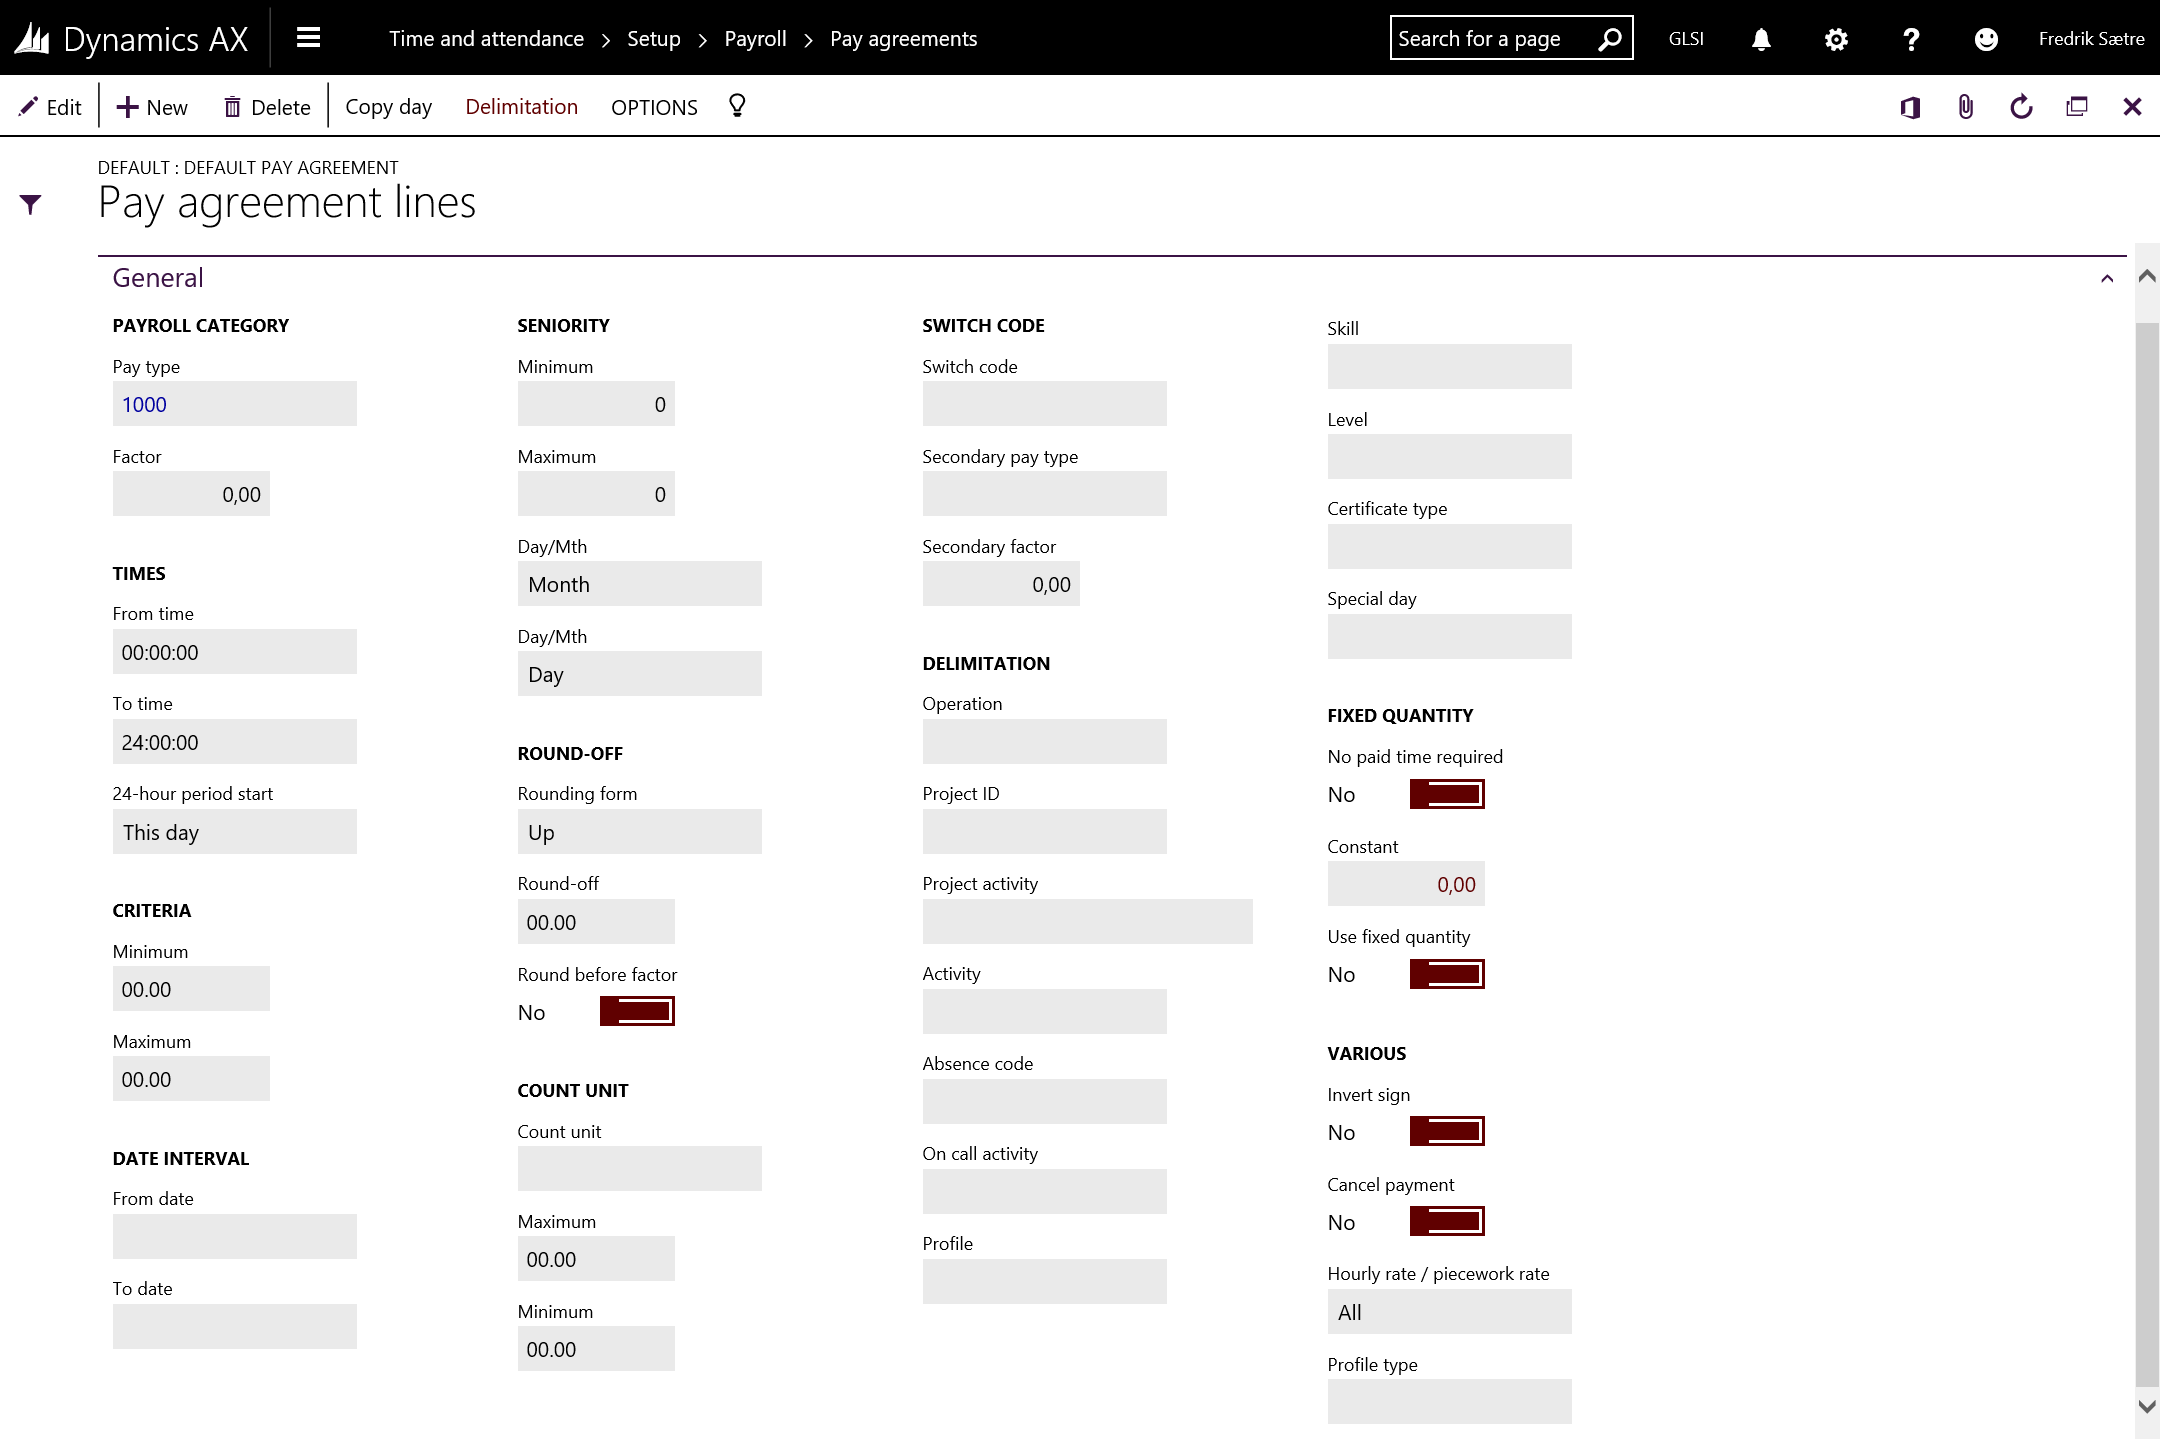The image size is (2160, 1439).
Task: Open the hamburger navigation menu
Action: tap(308, 38)
